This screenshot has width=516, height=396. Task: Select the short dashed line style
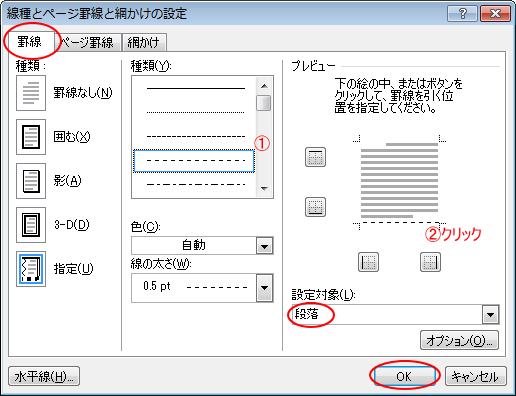pyautogui.click(x=196, y=136)
